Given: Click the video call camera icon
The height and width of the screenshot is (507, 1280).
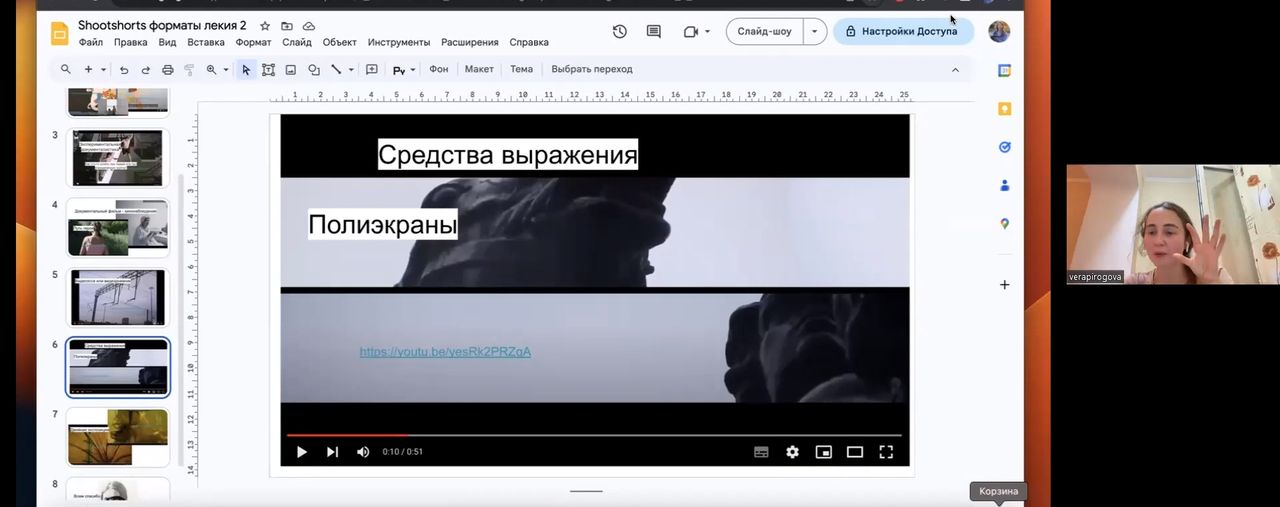Looking at the screenshot, I should point(690,31).
